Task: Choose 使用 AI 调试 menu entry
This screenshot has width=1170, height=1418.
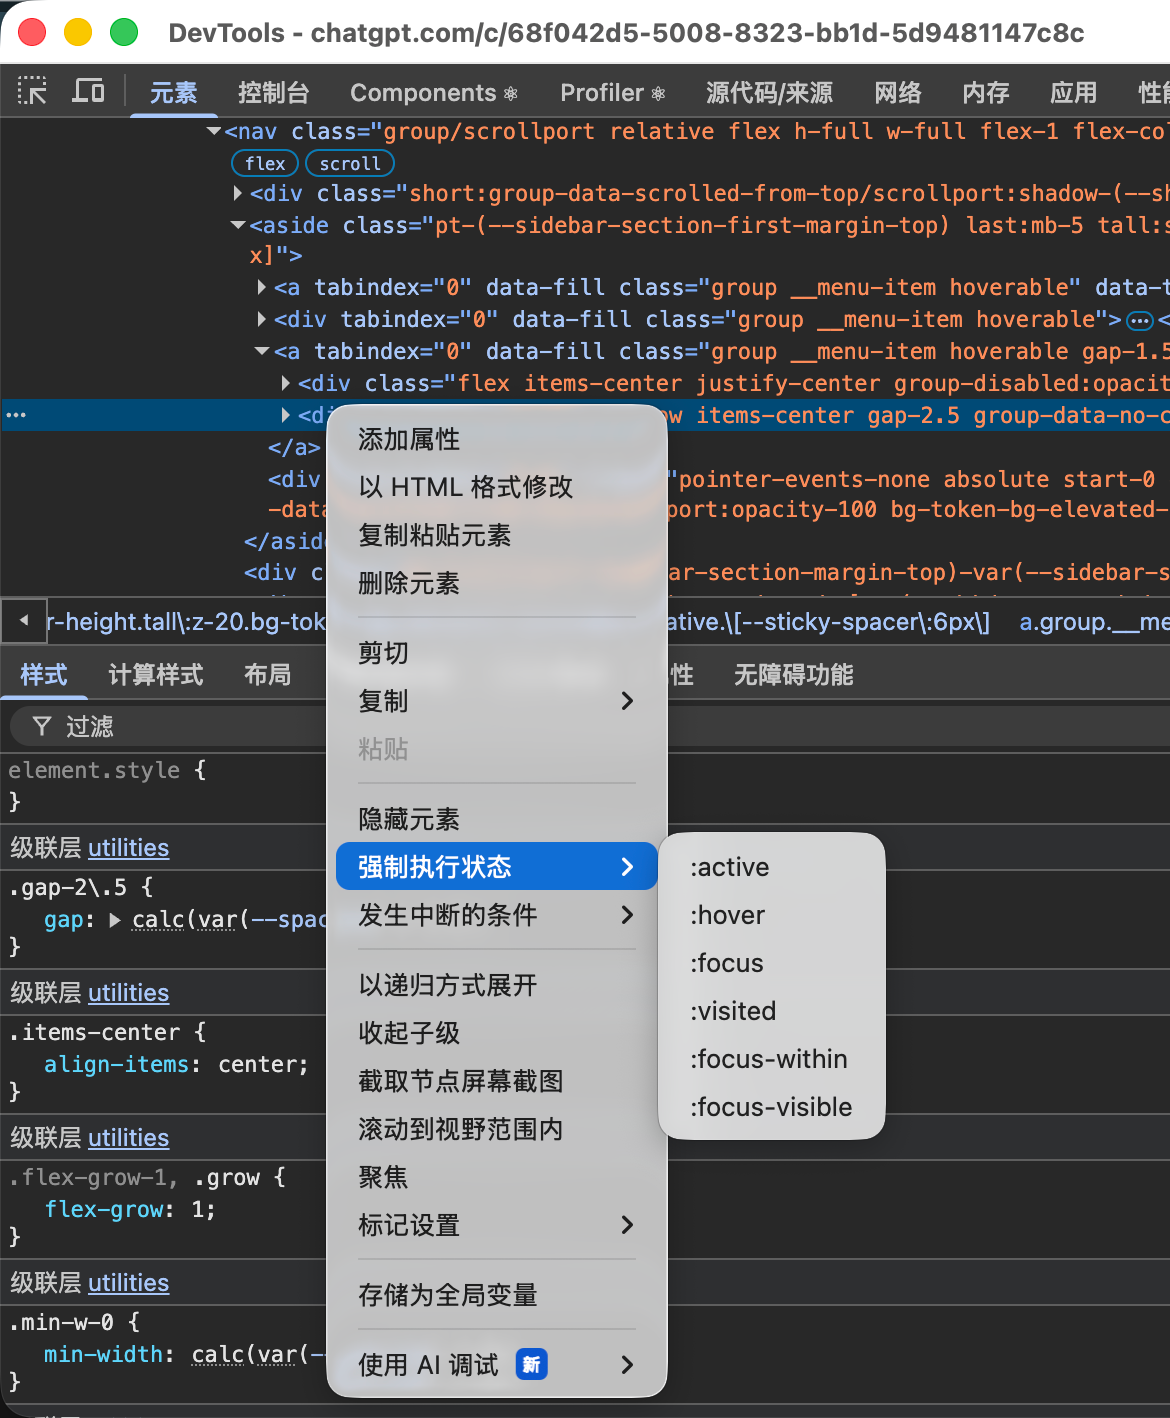Action: click(496, 1365)
